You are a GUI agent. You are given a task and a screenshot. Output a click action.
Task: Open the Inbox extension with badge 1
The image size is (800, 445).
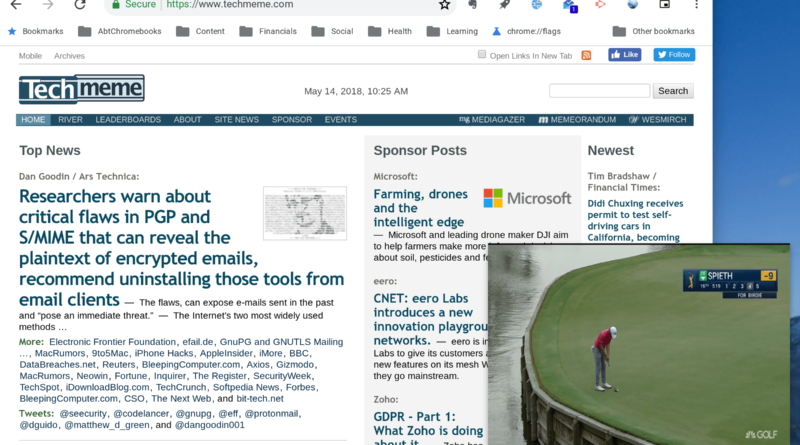pos(569,6)
